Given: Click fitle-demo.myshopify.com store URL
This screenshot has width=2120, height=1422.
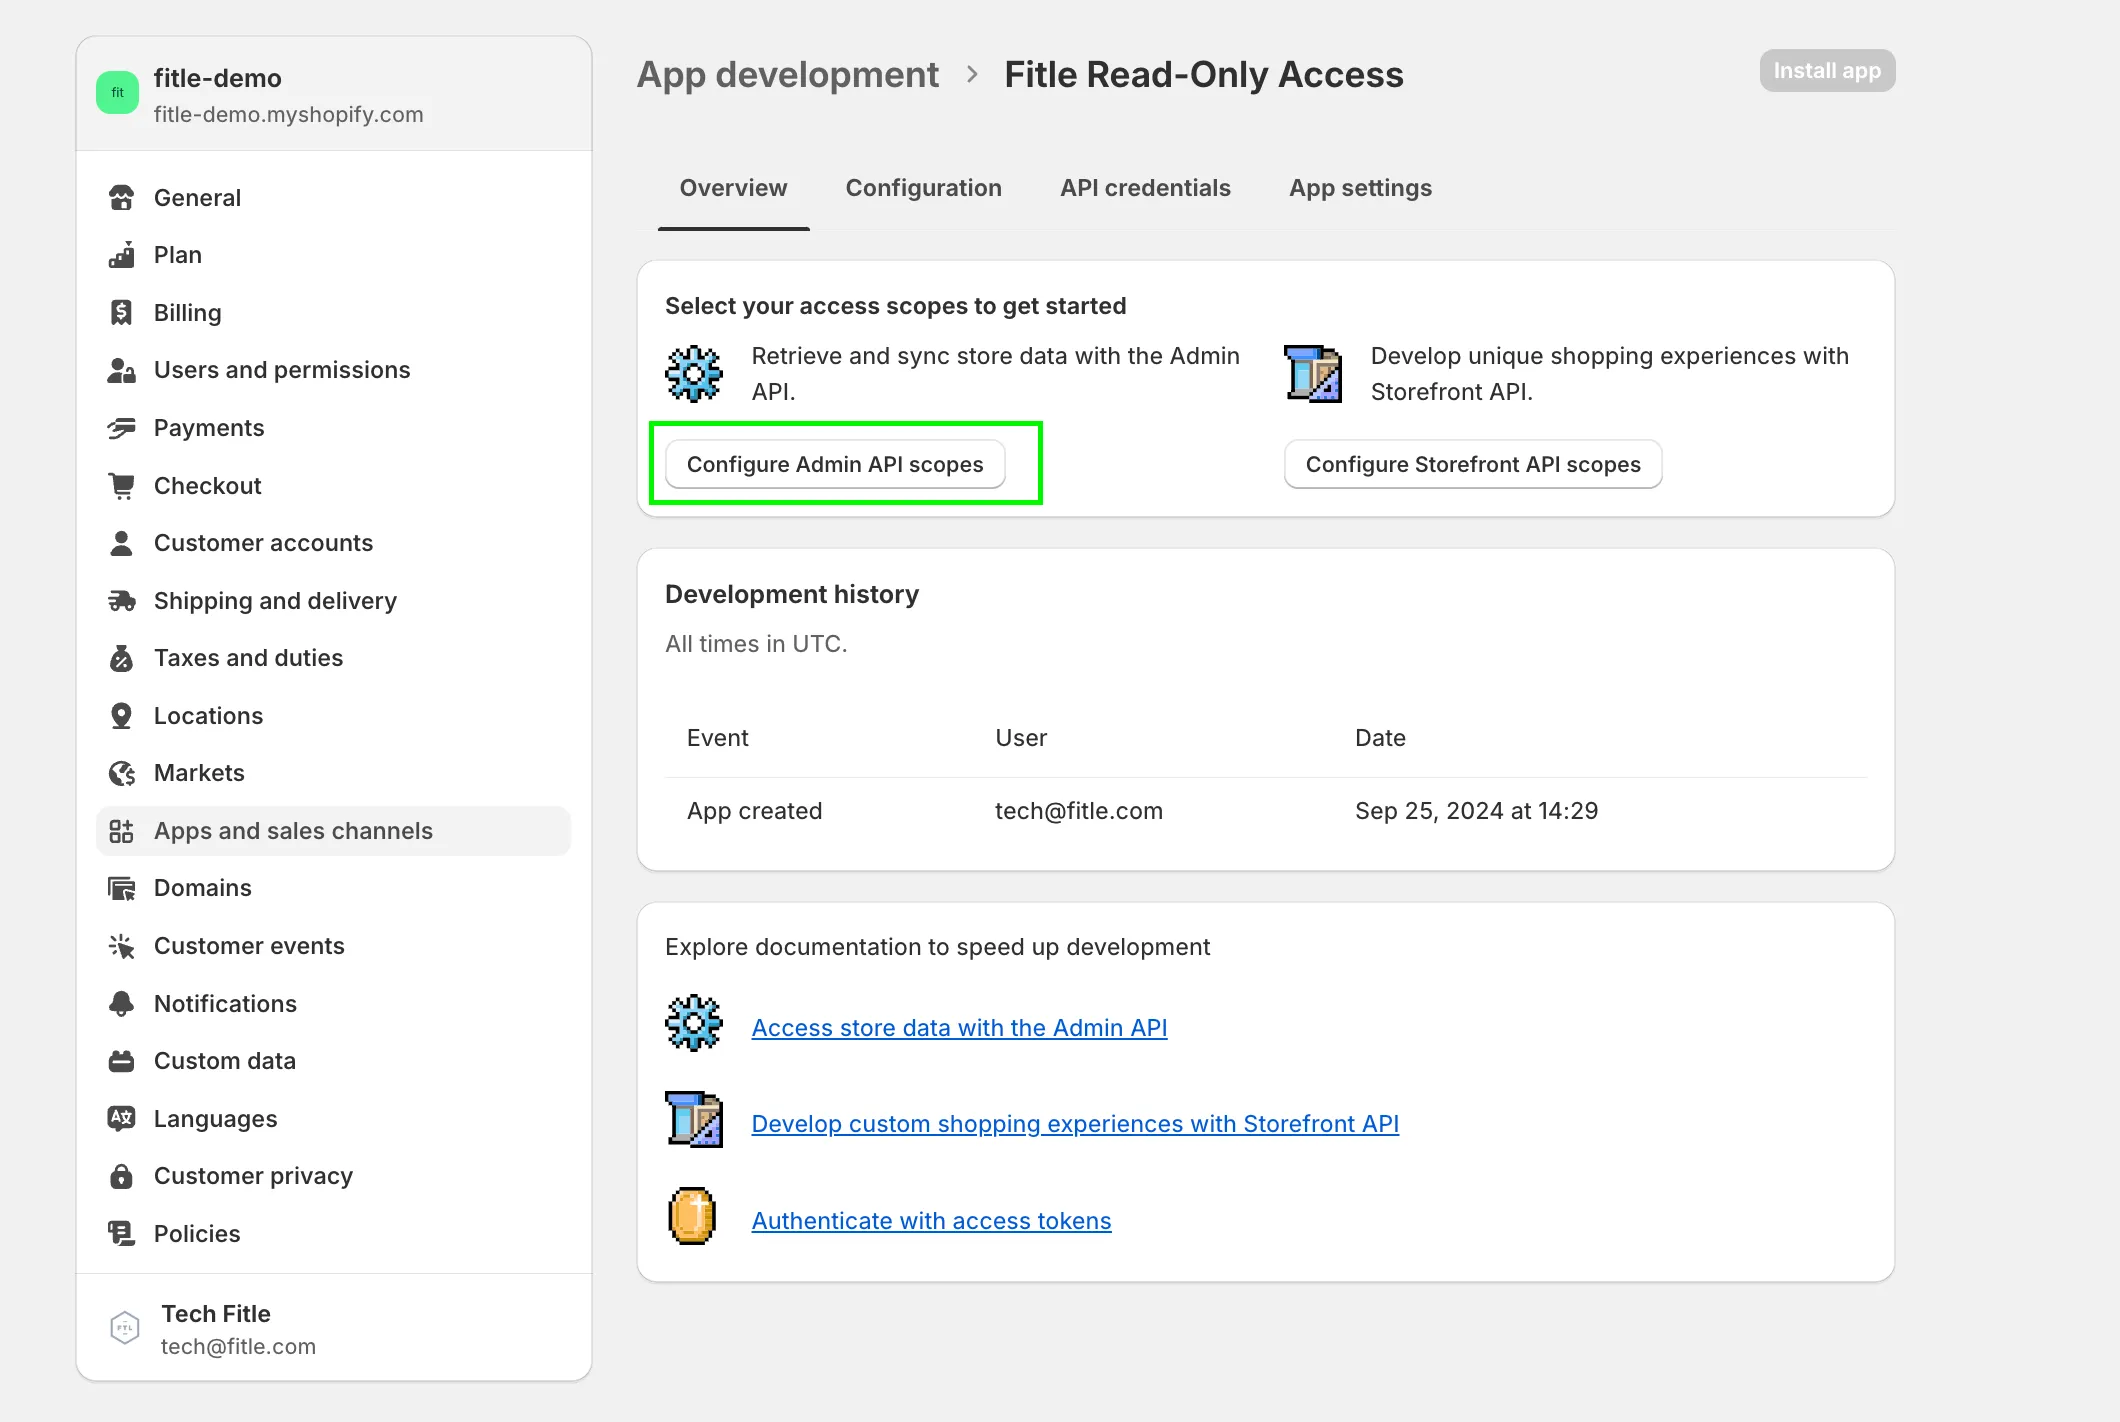Looking at the screenshot, I should tap(288, 115).
